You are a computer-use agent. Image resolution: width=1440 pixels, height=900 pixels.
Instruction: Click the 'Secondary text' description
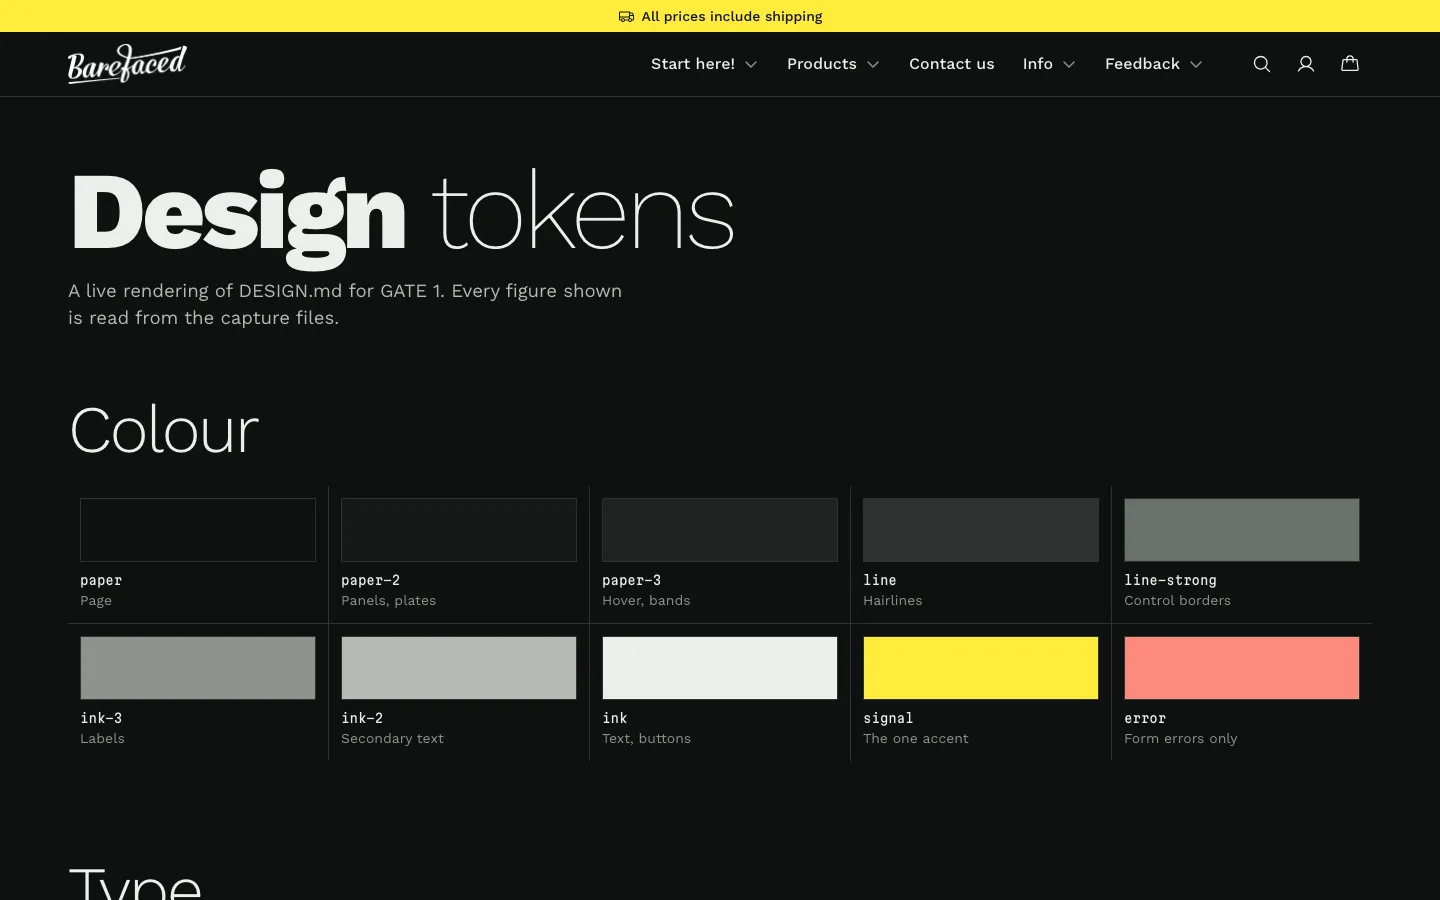point(393,739)
